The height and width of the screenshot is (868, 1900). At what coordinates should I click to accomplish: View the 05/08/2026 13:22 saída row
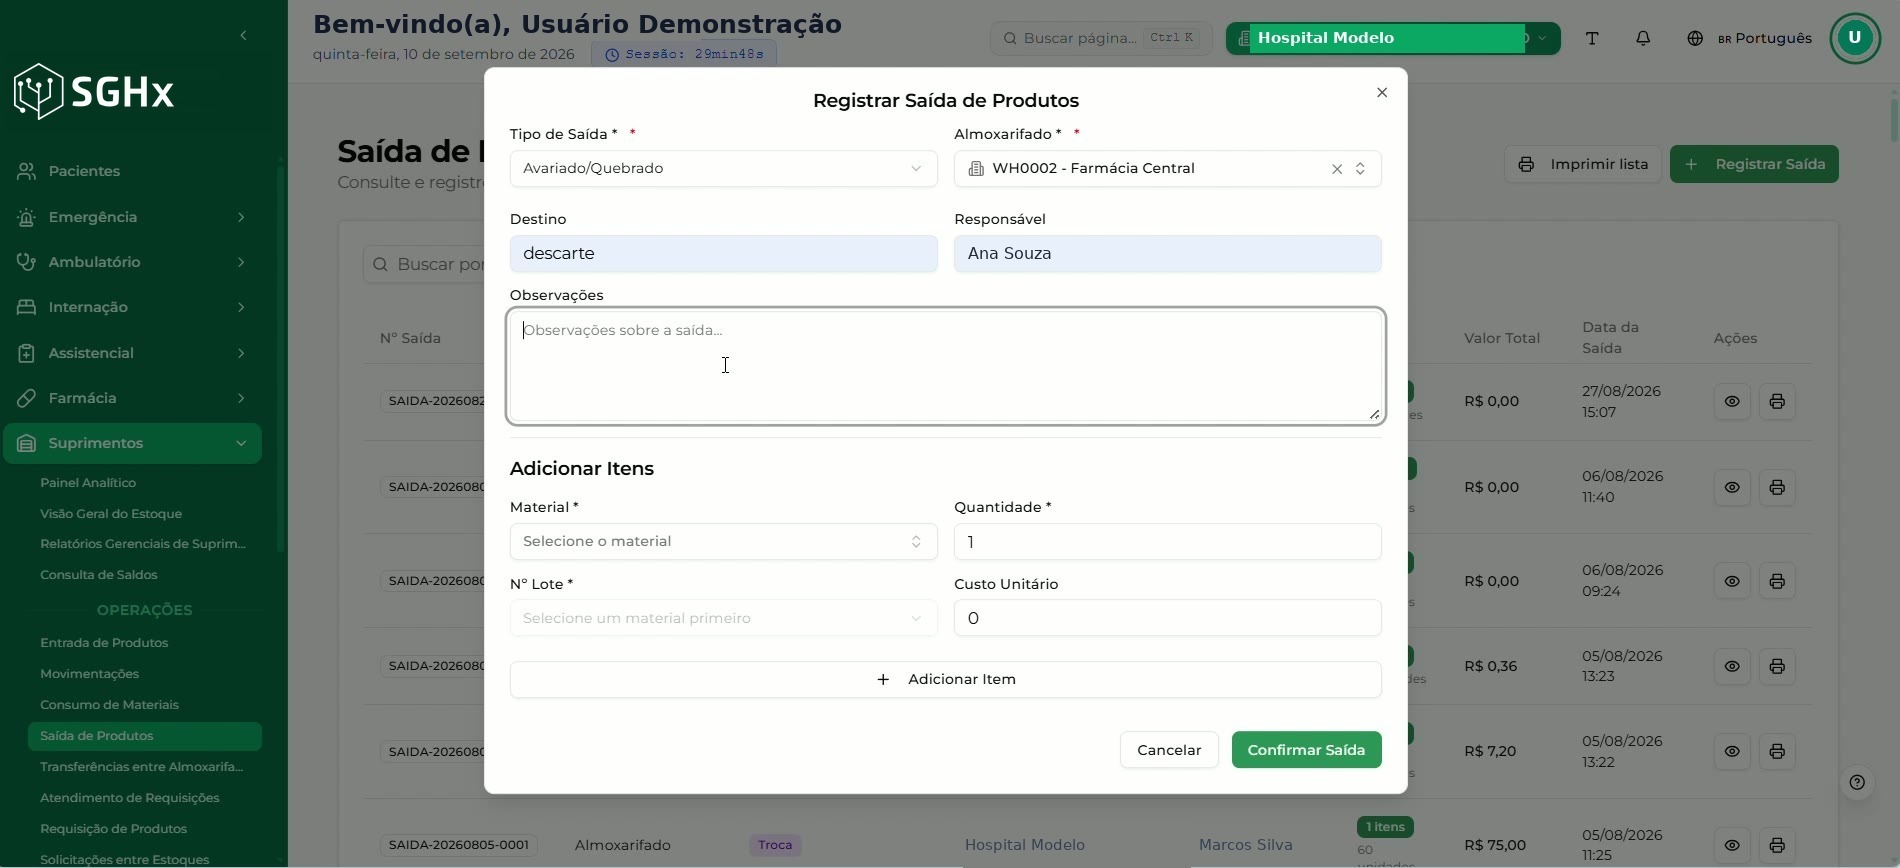pyautogui.click(x=1732, y=751)
